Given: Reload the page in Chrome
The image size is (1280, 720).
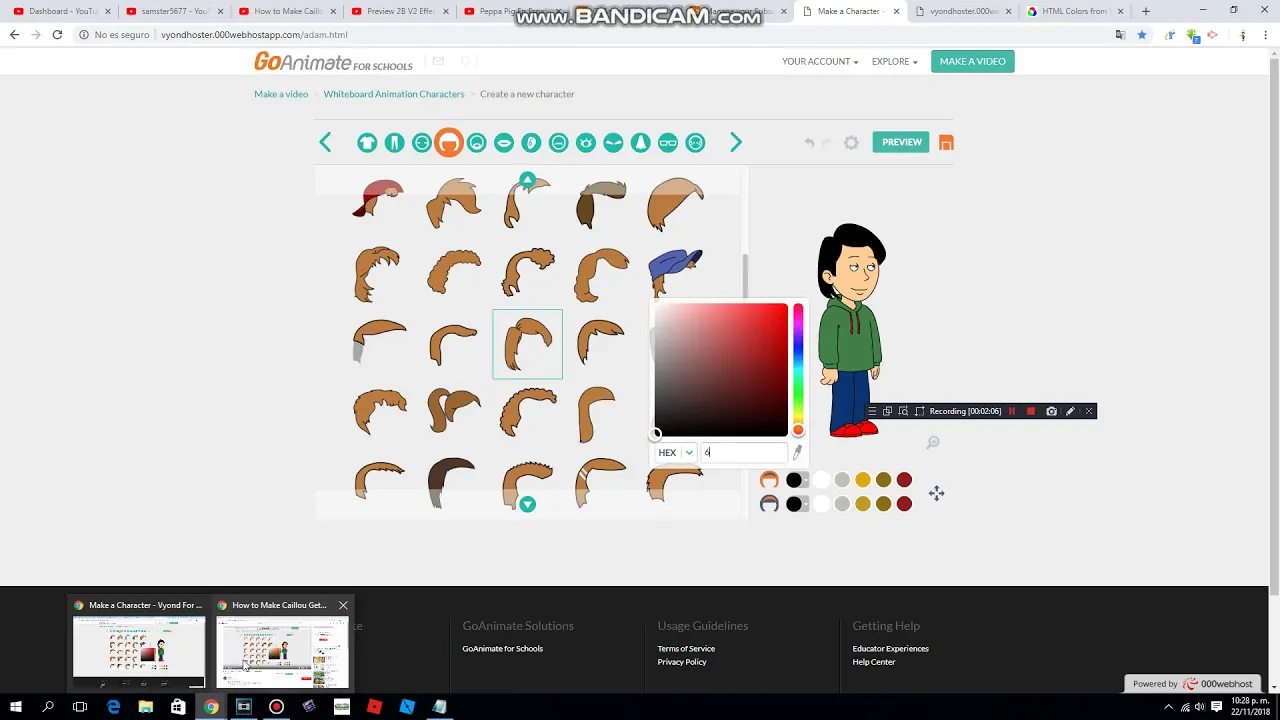Looking at the screenshot, I should (57, 34).
